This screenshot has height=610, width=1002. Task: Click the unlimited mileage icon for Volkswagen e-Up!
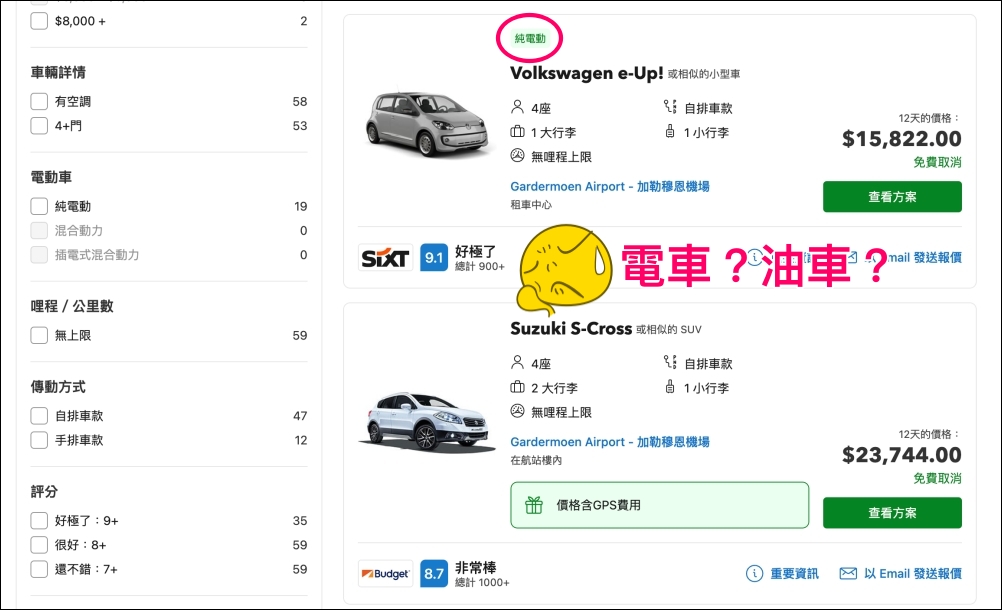tap(517, 155)
